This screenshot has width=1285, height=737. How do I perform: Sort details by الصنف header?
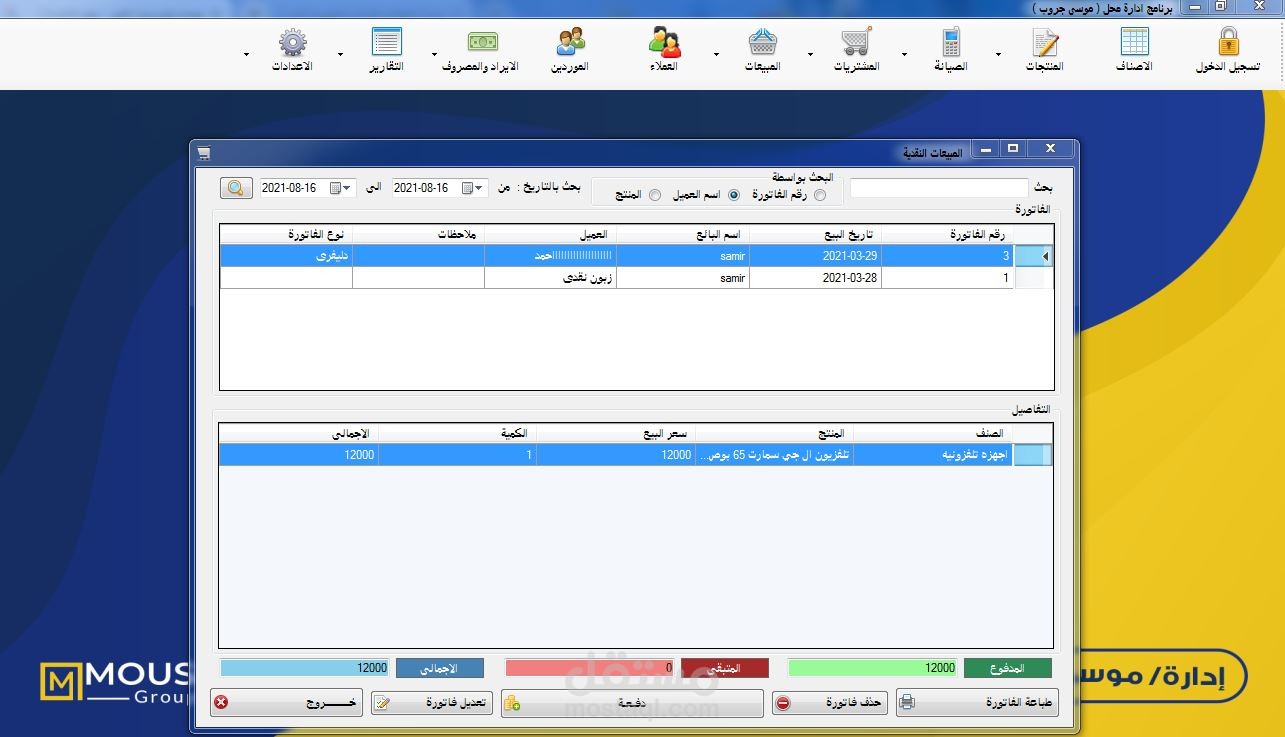point(933,434)
